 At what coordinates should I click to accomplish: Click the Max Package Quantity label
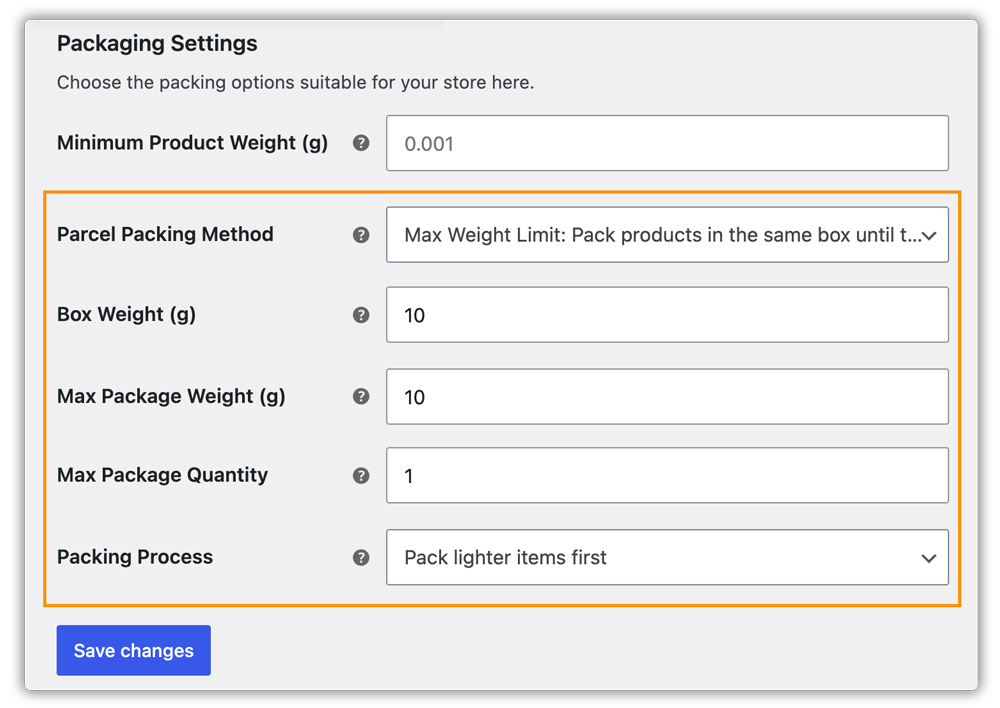coord(163,475)
